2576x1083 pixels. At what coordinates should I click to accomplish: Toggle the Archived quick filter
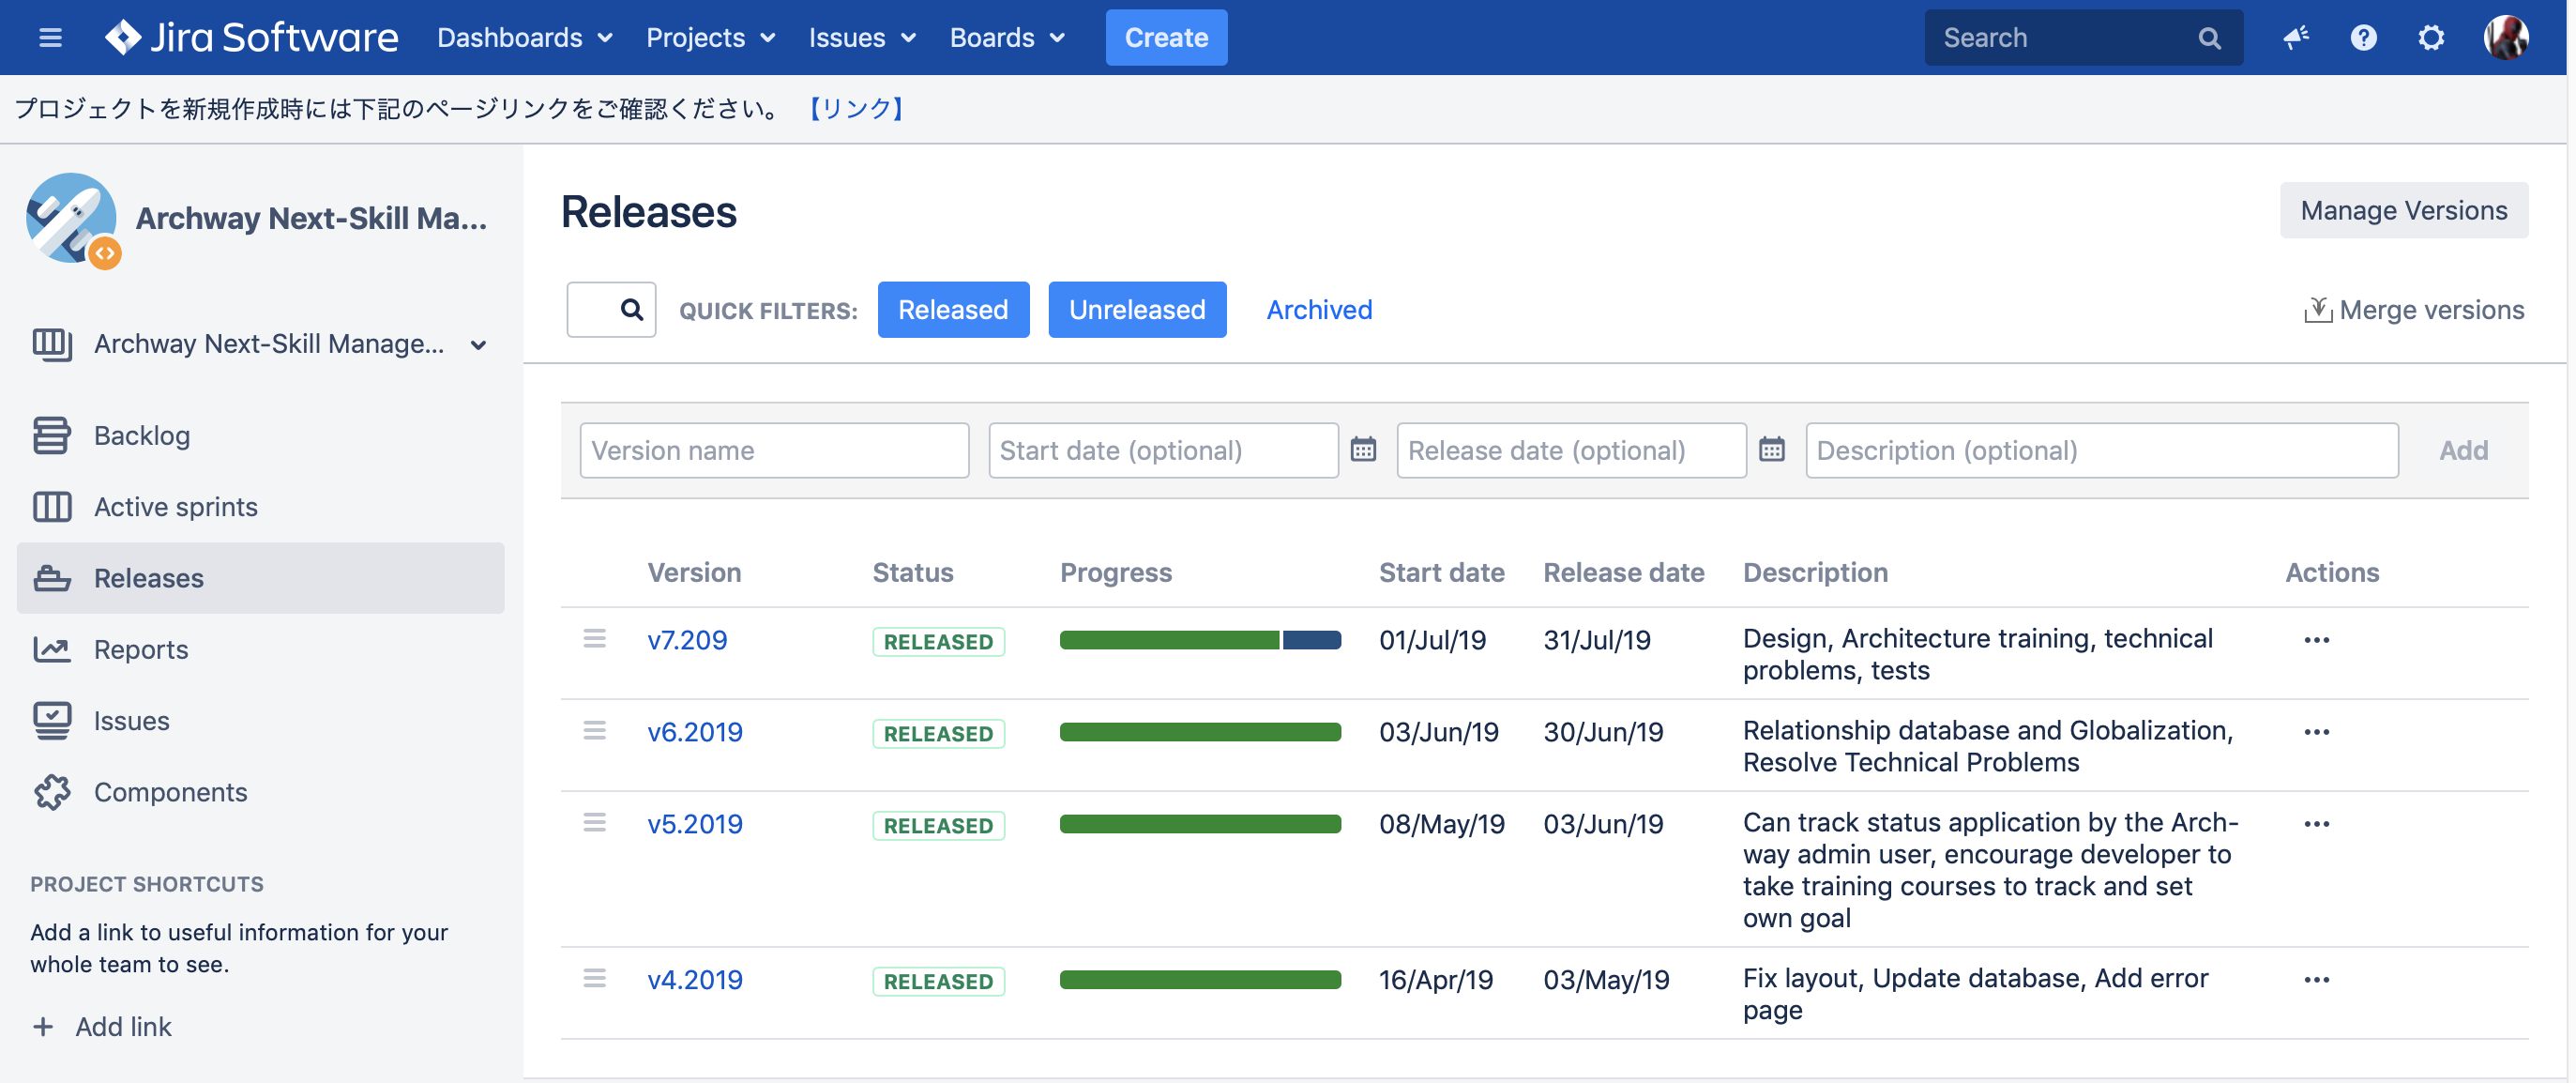1318,310
